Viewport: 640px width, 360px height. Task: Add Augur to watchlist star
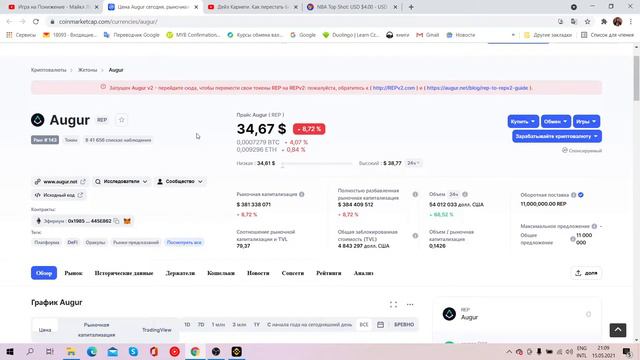coord(121,120)
